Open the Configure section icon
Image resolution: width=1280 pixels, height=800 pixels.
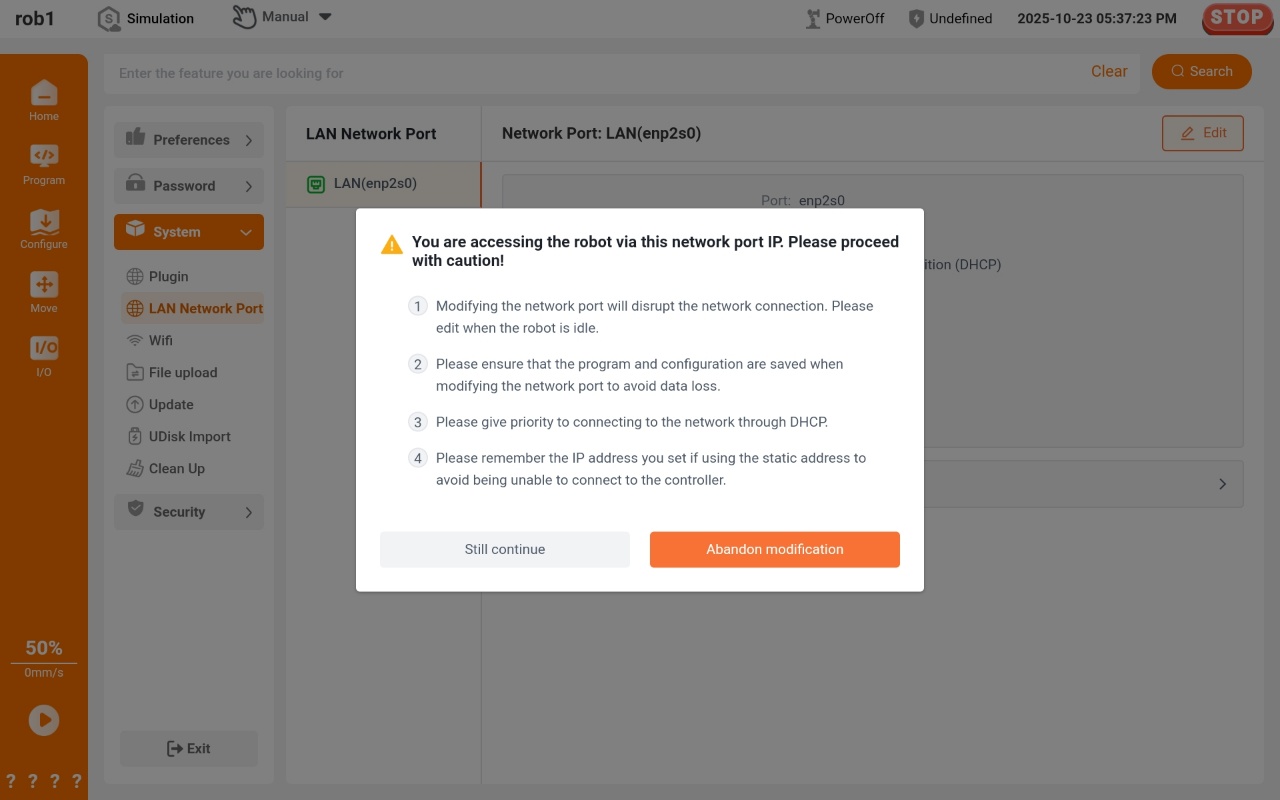[x=44, y=221]
